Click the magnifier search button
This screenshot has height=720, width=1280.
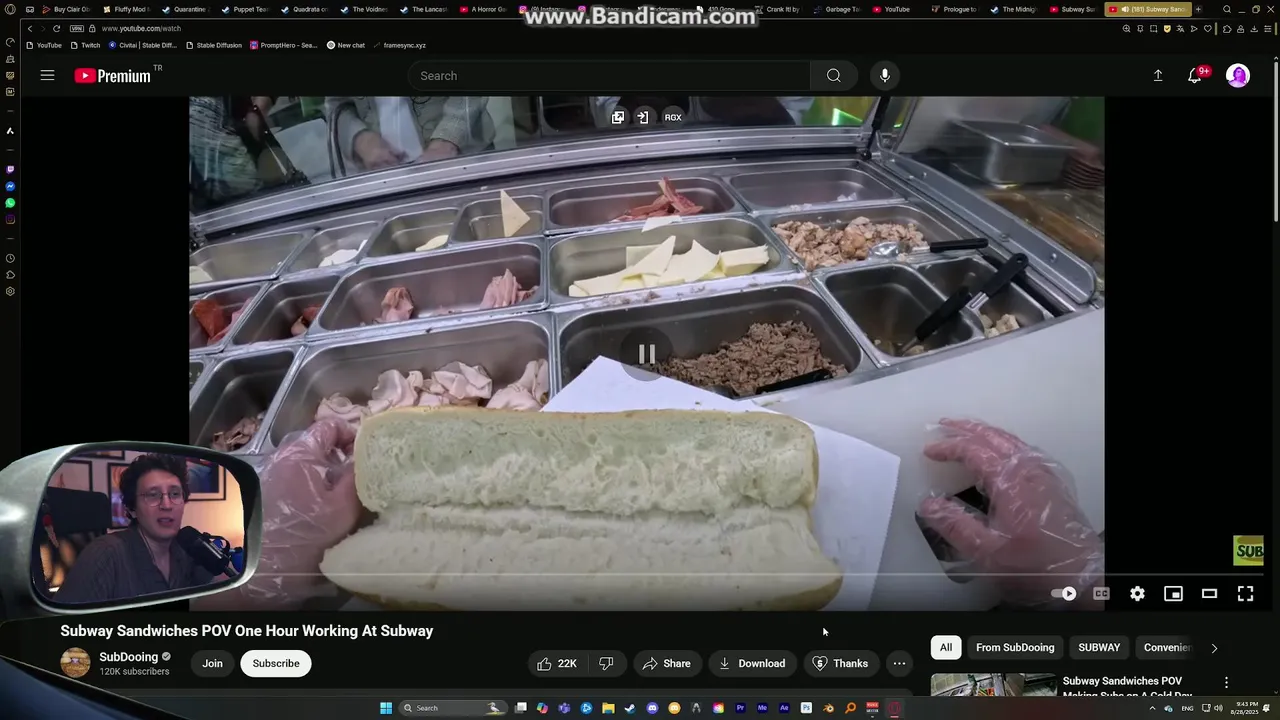[x=833, y=76]
